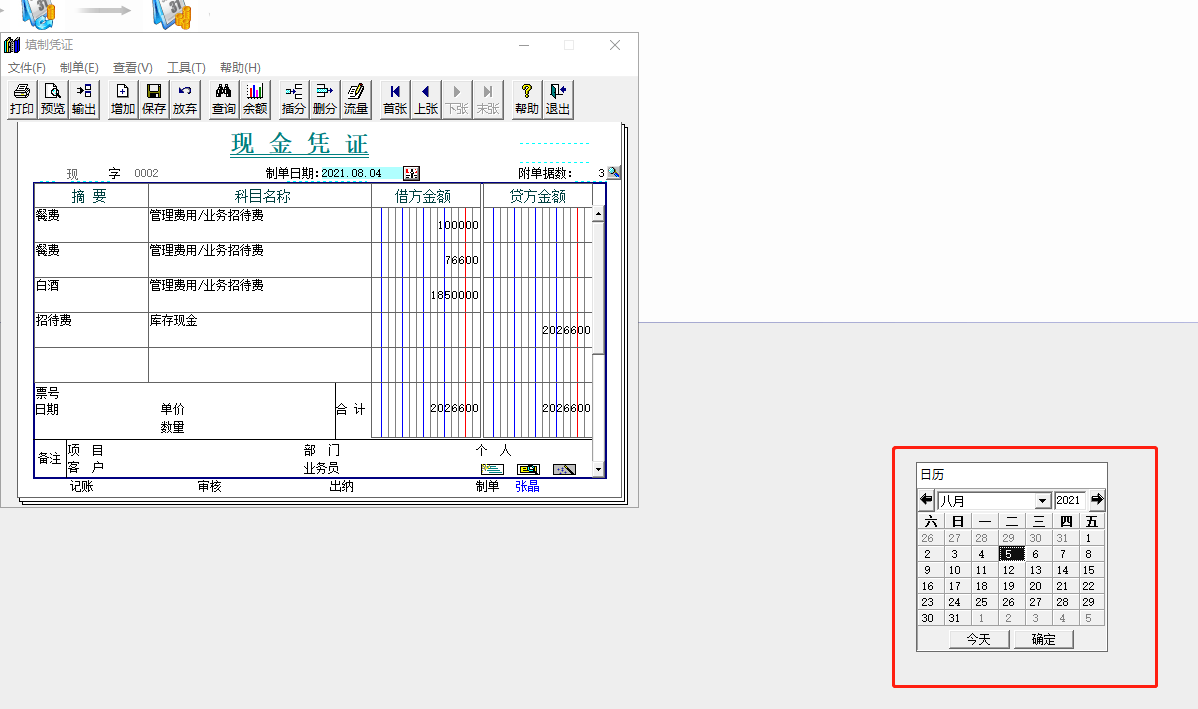
Task: Add a new voucher with 增加
Action: [x=122, y=99]
